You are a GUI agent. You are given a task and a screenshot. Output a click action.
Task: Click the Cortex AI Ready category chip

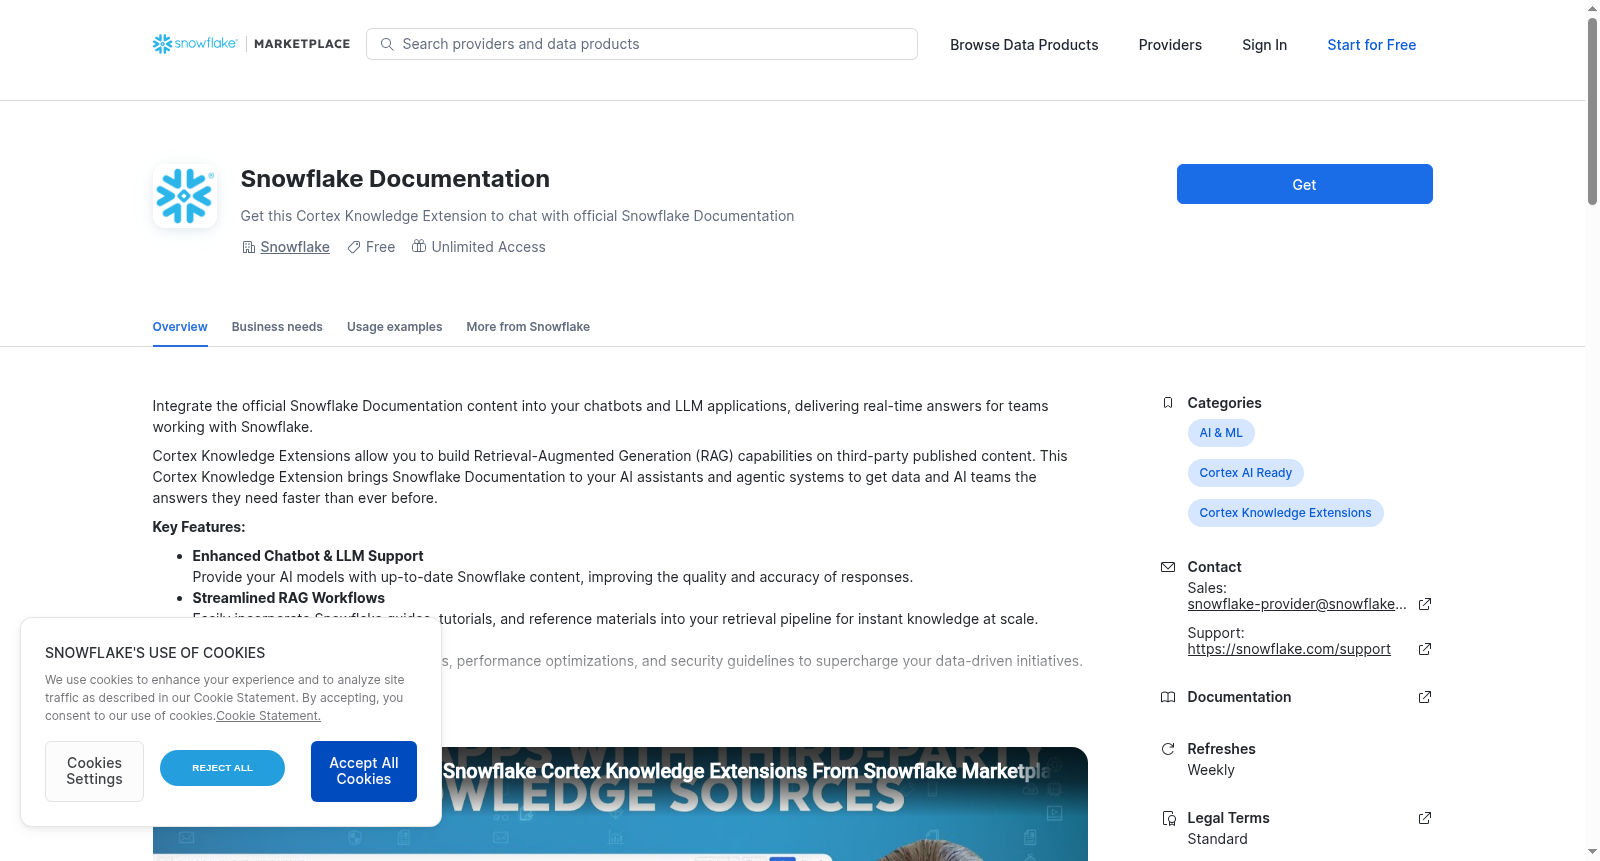coord(1245,473)
